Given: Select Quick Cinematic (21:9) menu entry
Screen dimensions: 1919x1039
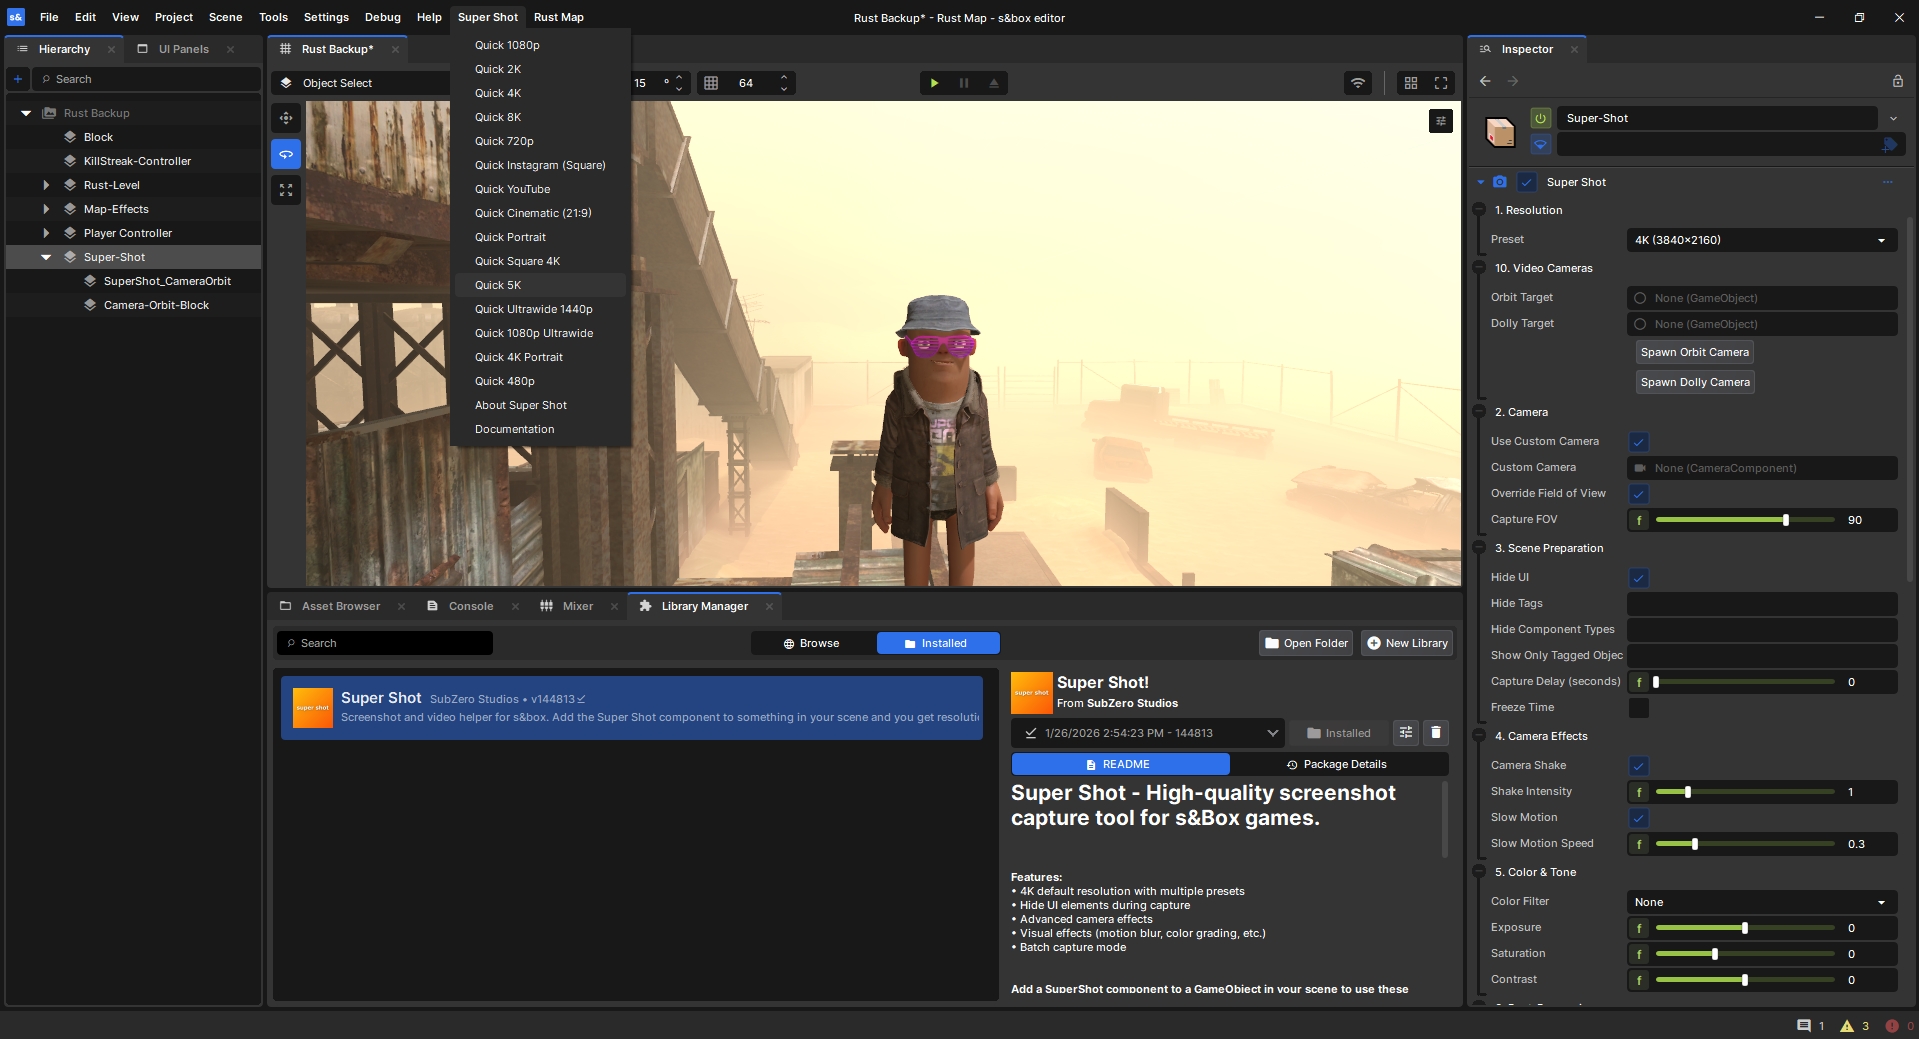Looking at the screenshot, I should point(533,213).
